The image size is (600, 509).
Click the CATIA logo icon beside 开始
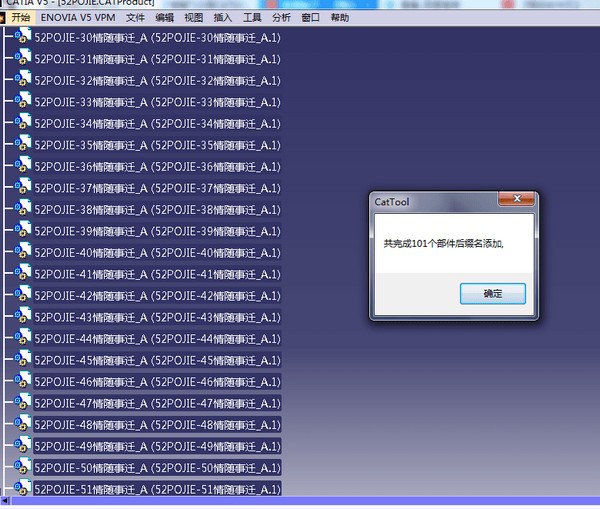pyautogui.click(x=2, y=18)
